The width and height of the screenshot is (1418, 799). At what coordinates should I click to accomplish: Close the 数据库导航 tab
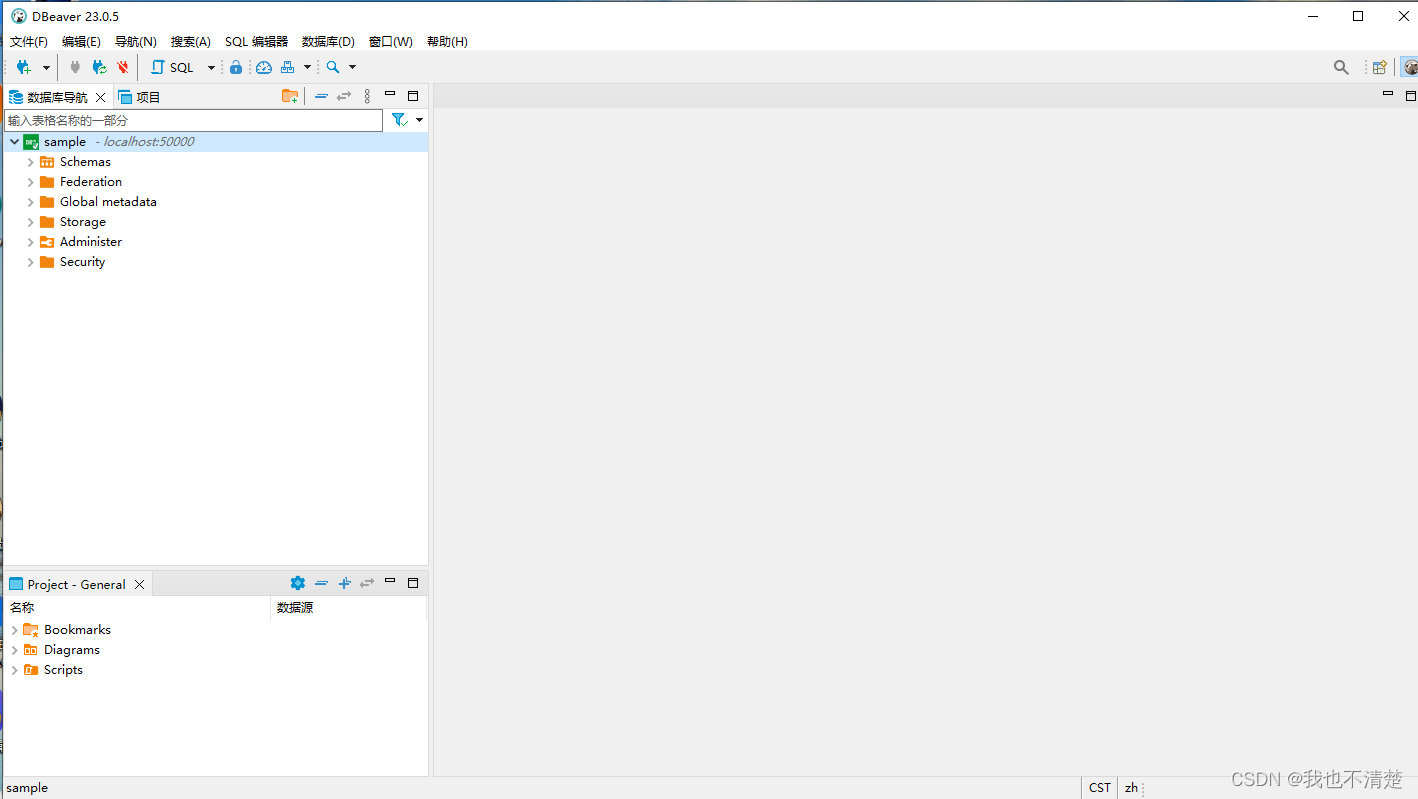(x=100, y=97)
